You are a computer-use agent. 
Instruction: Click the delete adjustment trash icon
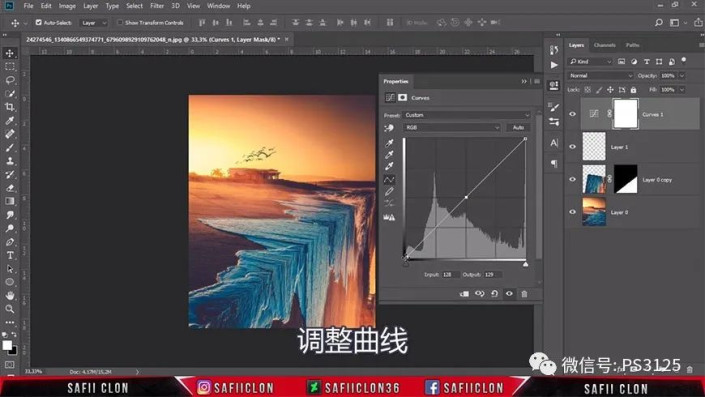click(x=524, y=294)
